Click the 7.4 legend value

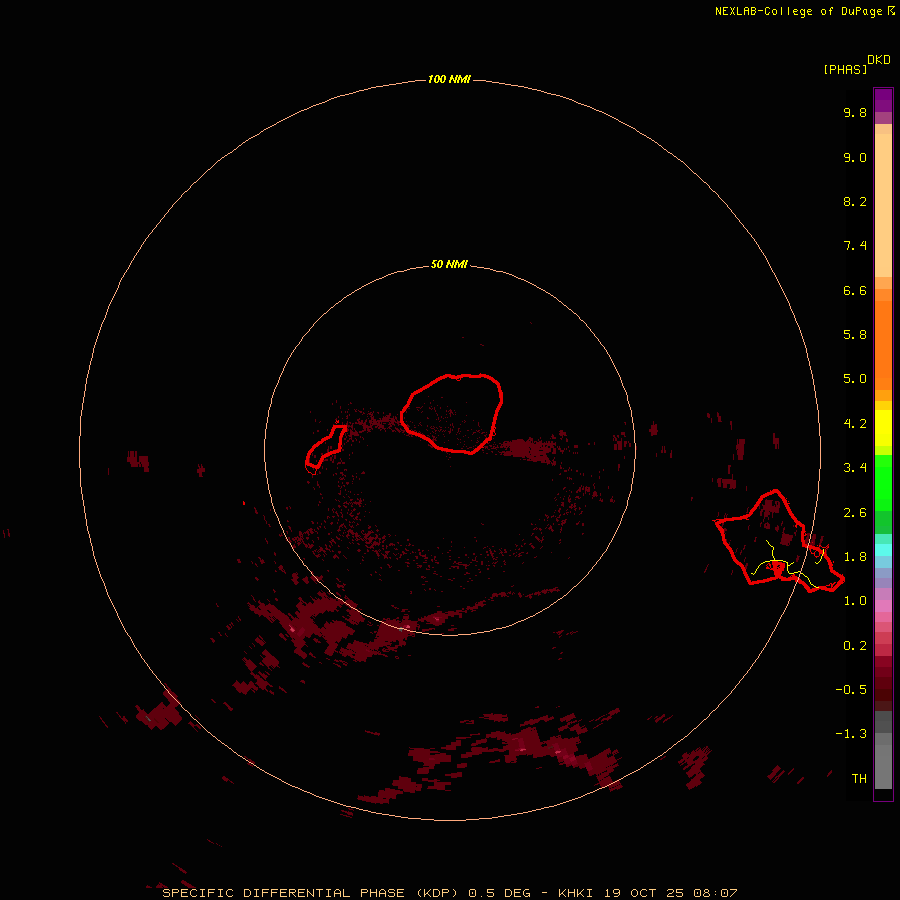coord(855,246)
